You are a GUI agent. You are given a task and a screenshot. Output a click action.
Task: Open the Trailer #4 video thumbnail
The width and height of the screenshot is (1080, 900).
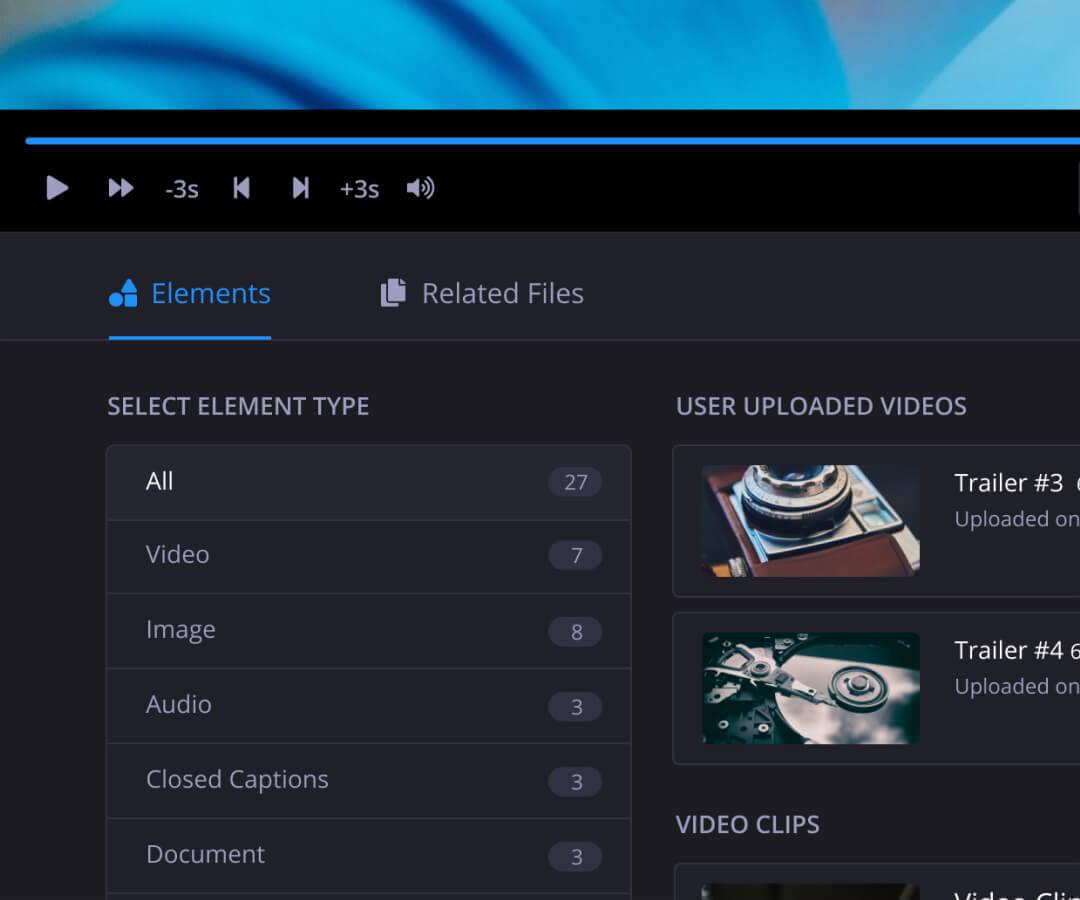click(810, 687)
